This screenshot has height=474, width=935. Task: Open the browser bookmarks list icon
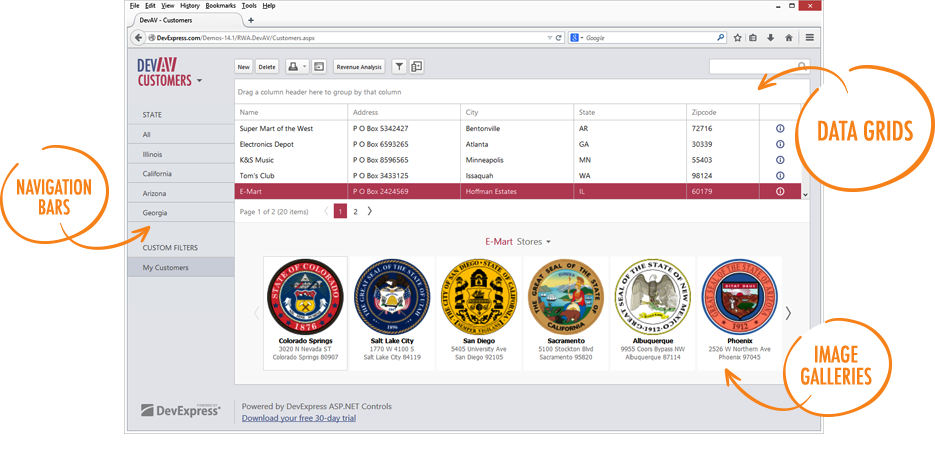(753, 38)
